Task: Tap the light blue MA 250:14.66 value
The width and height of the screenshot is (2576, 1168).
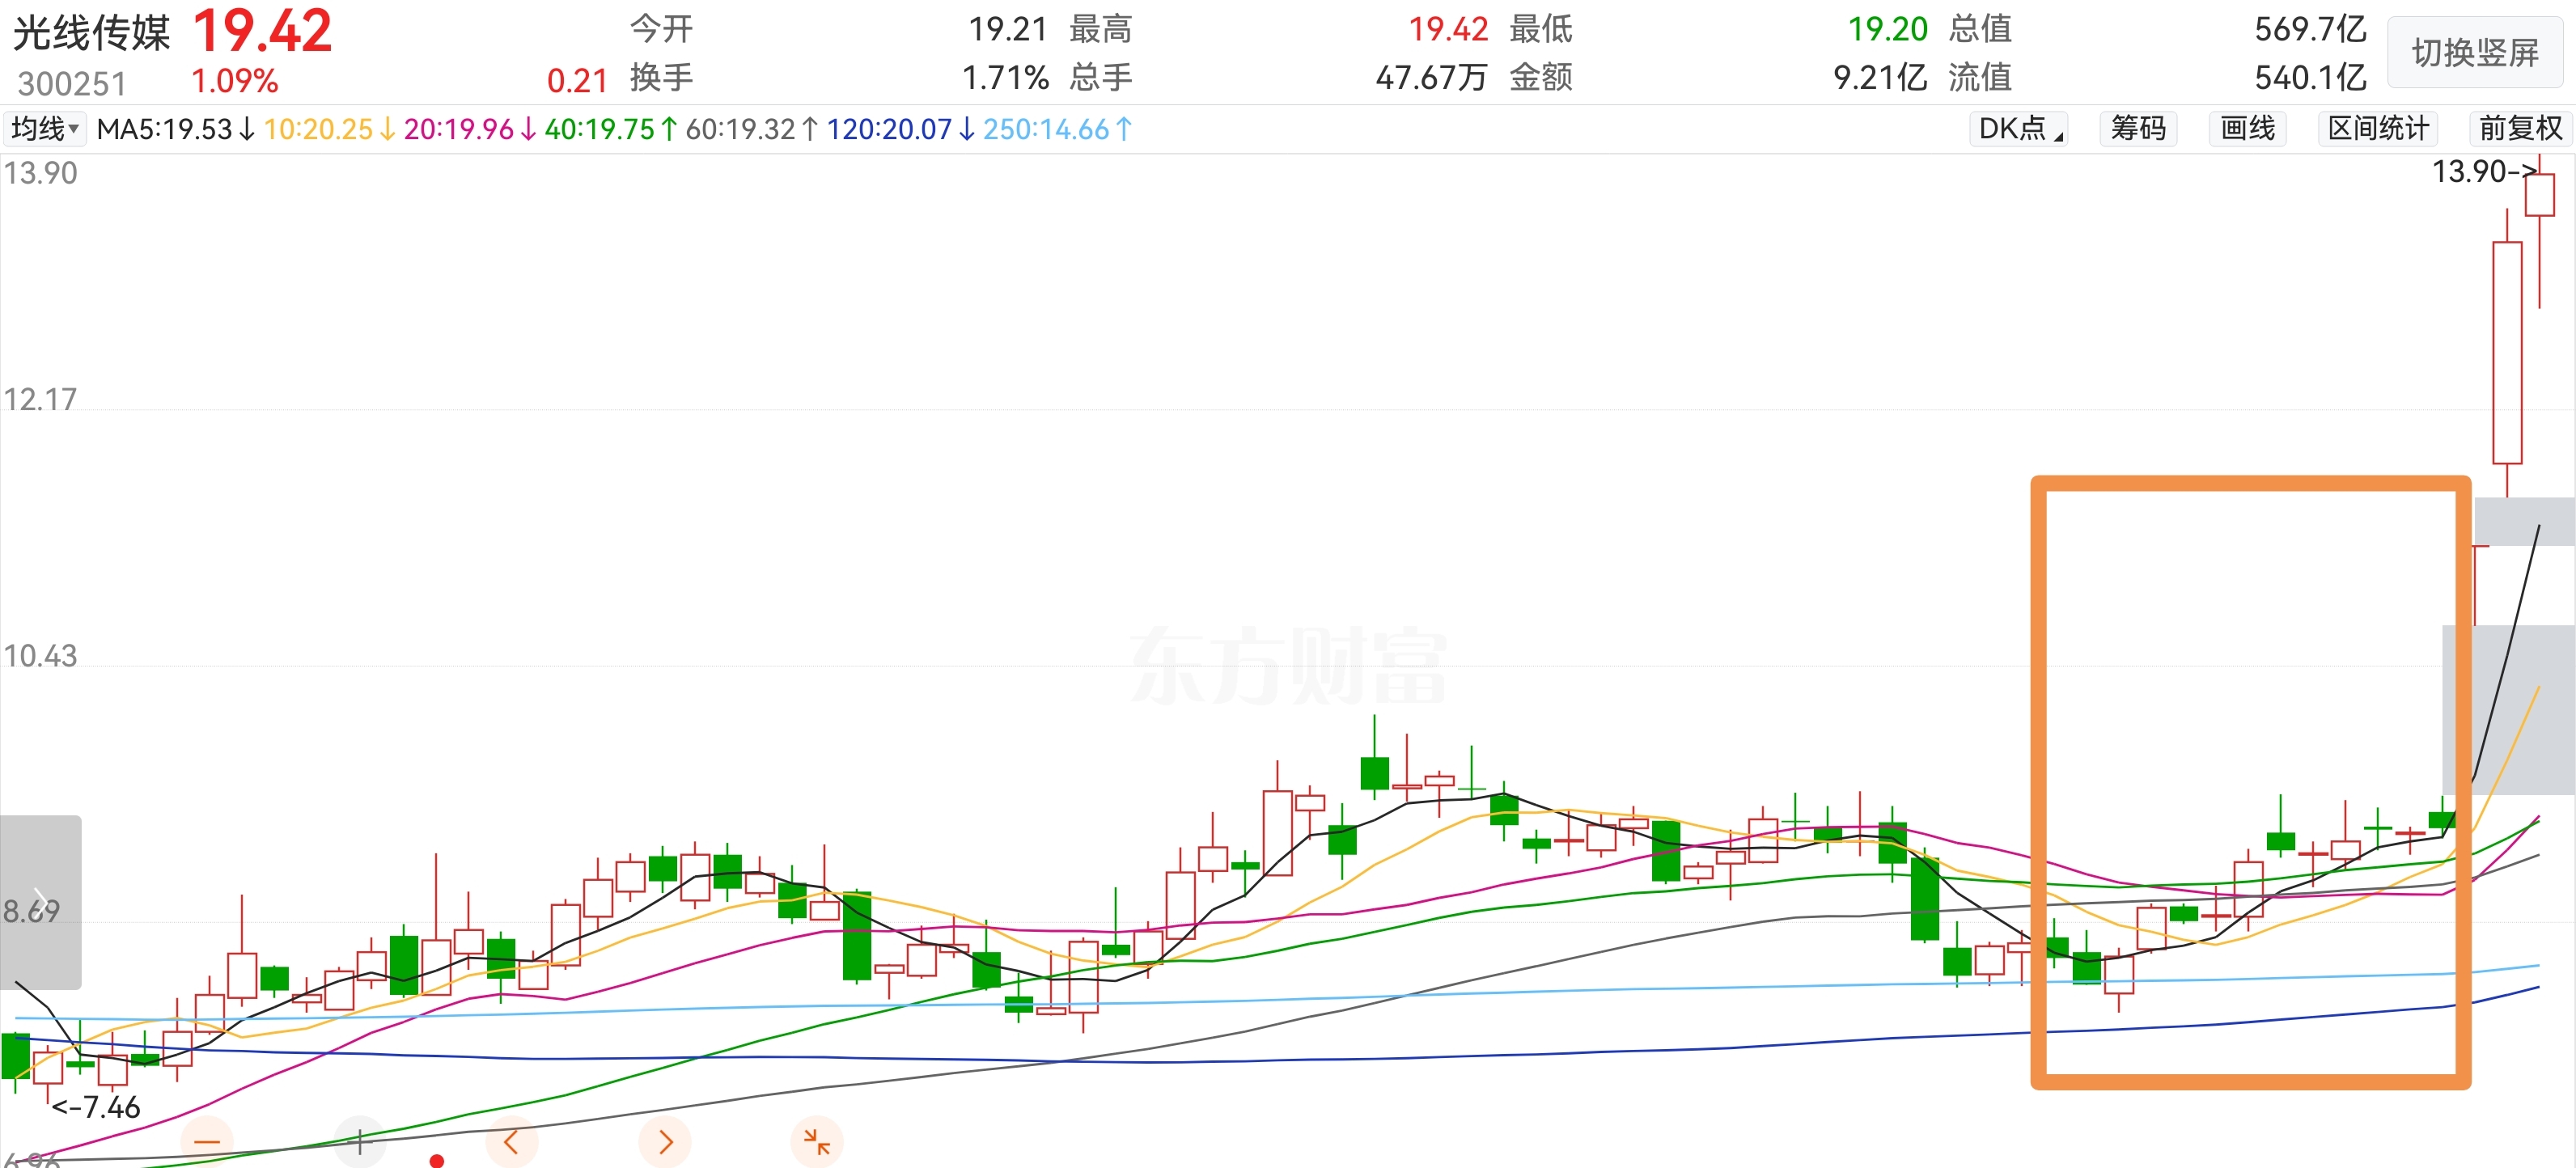Action: pos(1058,129)
